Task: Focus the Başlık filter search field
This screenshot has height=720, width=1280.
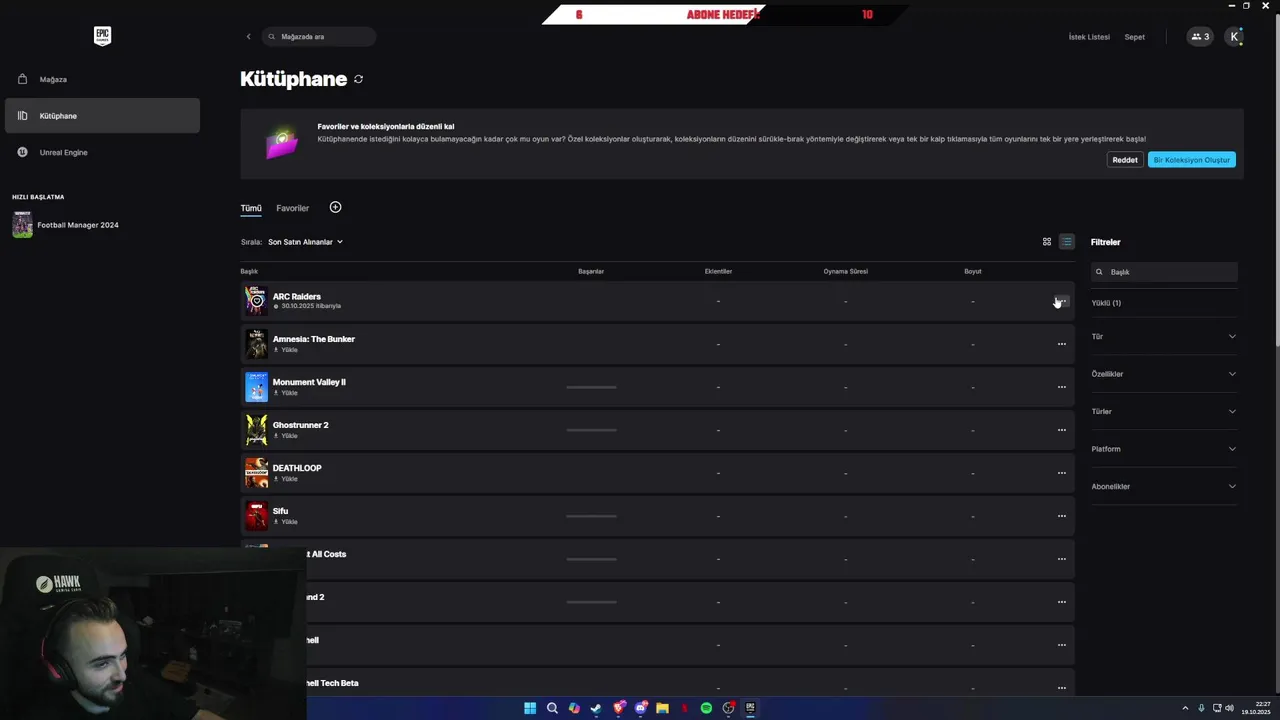Action: 1164,272
